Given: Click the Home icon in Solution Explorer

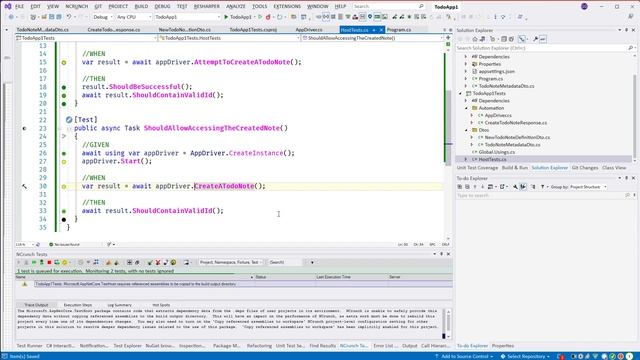Looking at the screenshot, I should 475,39.
